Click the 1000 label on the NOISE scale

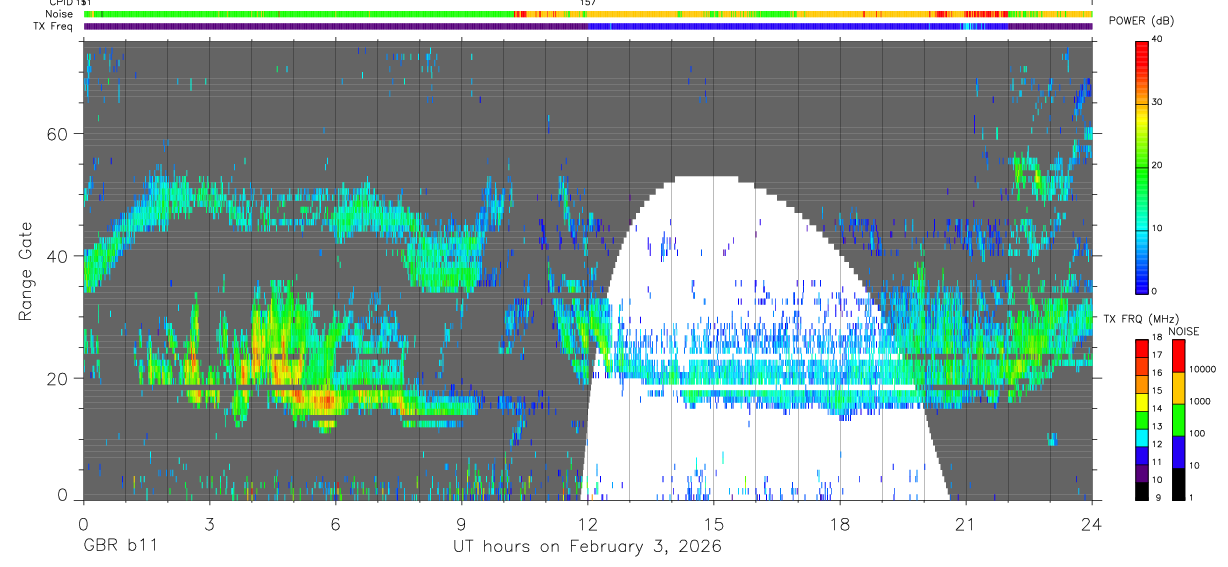pos(1199,402)
